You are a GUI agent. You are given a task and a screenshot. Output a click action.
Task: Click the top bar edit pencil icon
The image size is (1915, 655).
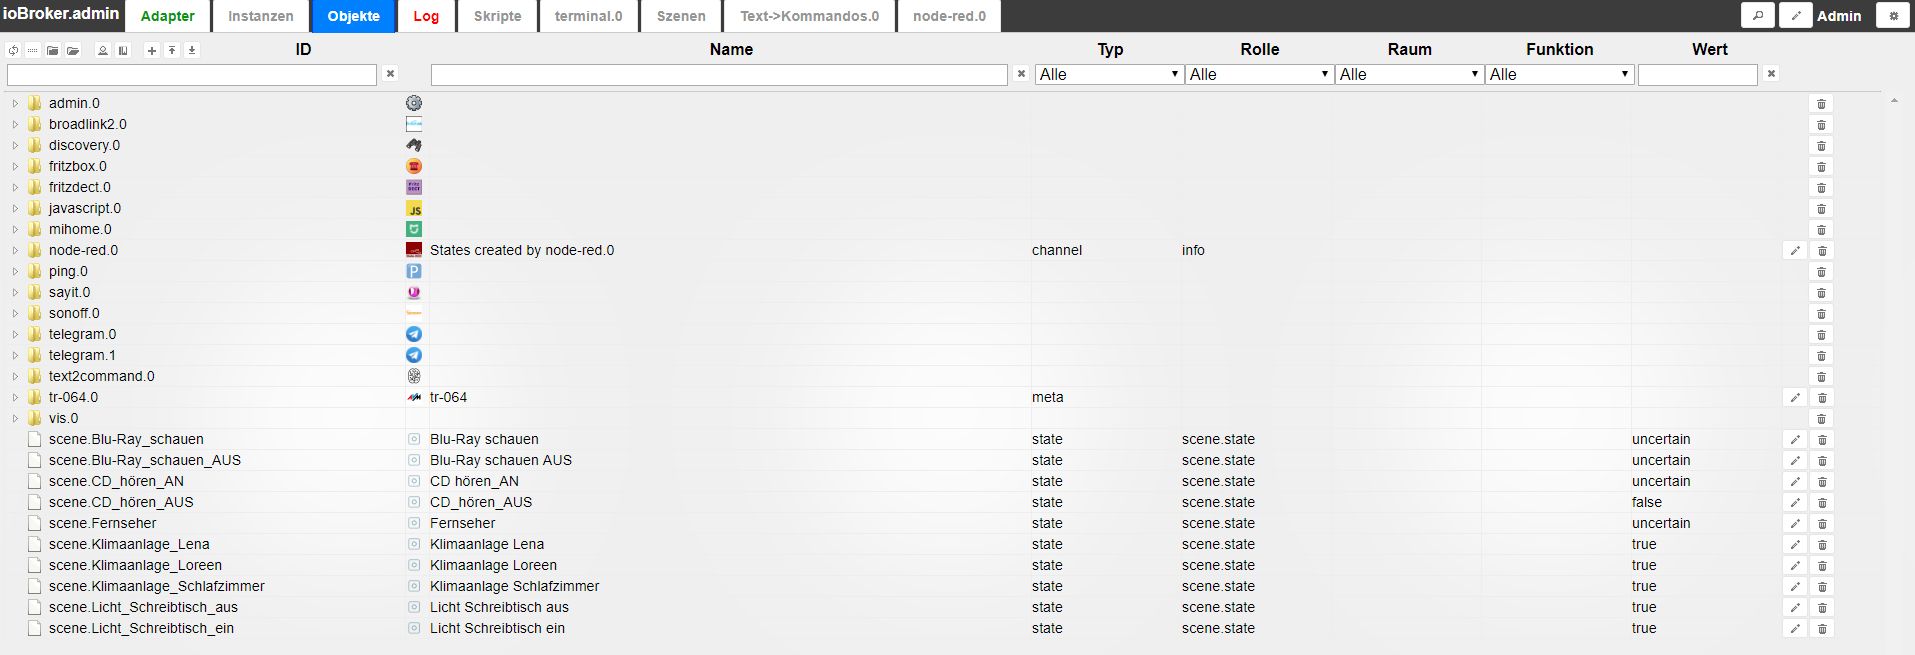[1796, 15]
